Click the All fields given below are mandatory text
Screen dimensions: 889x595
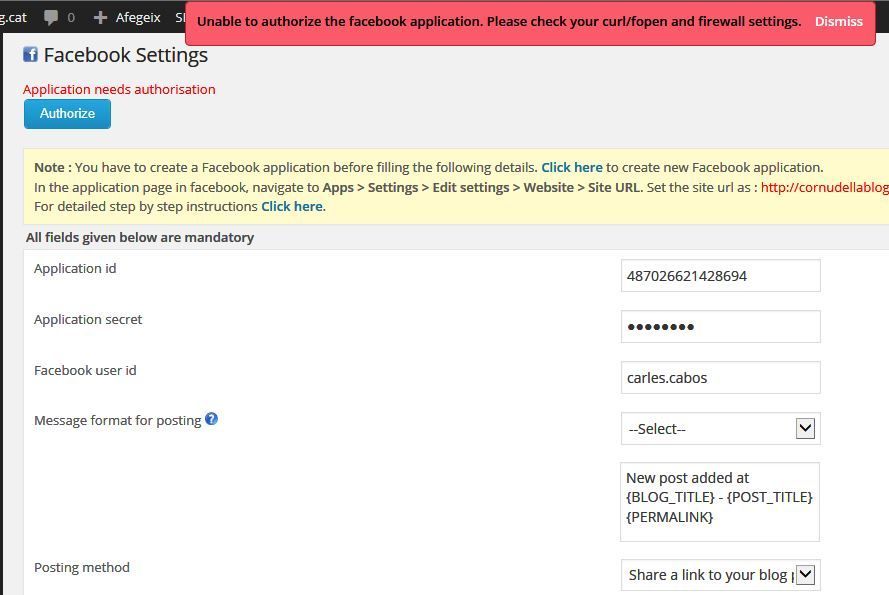coord(139,238)
